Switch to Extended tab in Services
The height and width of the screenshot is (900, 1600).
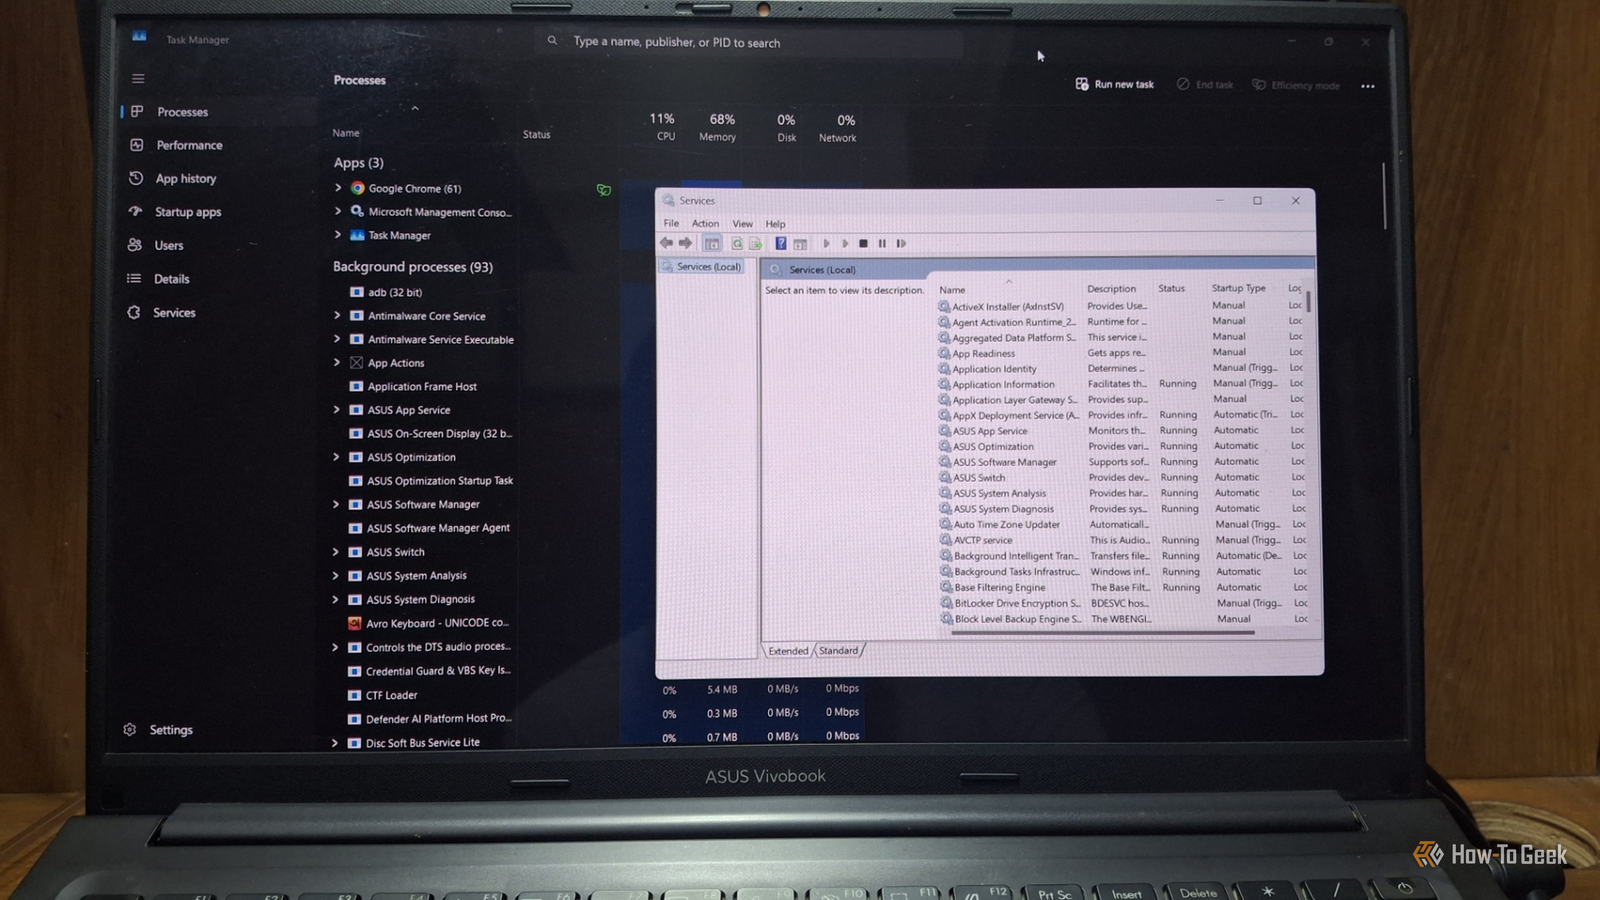point(788,650)
